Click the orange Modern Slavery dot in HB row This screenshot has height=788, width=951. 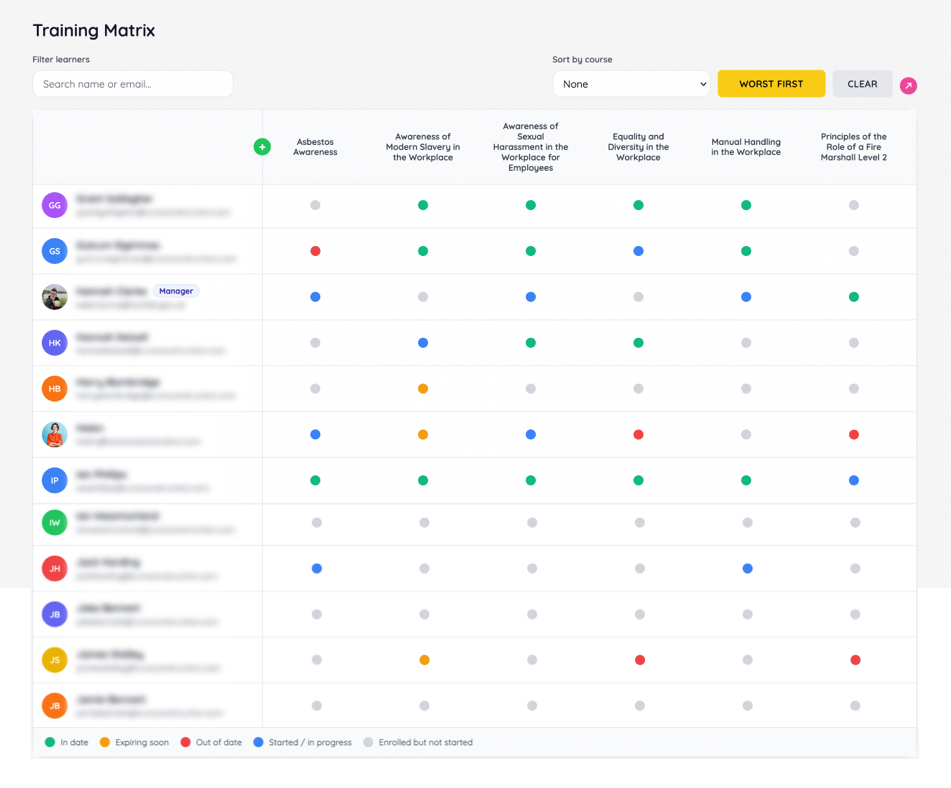pyautogui.click(x=423, y=389)
